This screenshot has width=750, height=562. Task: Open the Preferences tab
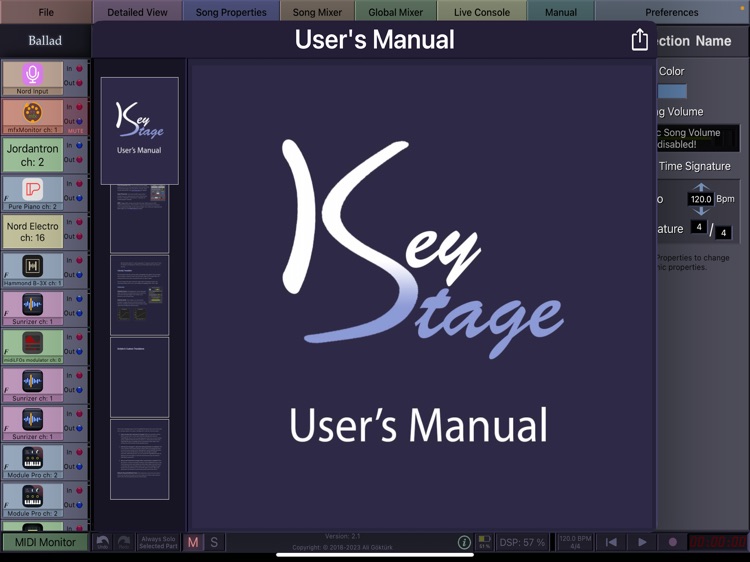pyautogui.click(x=672, y=12)
